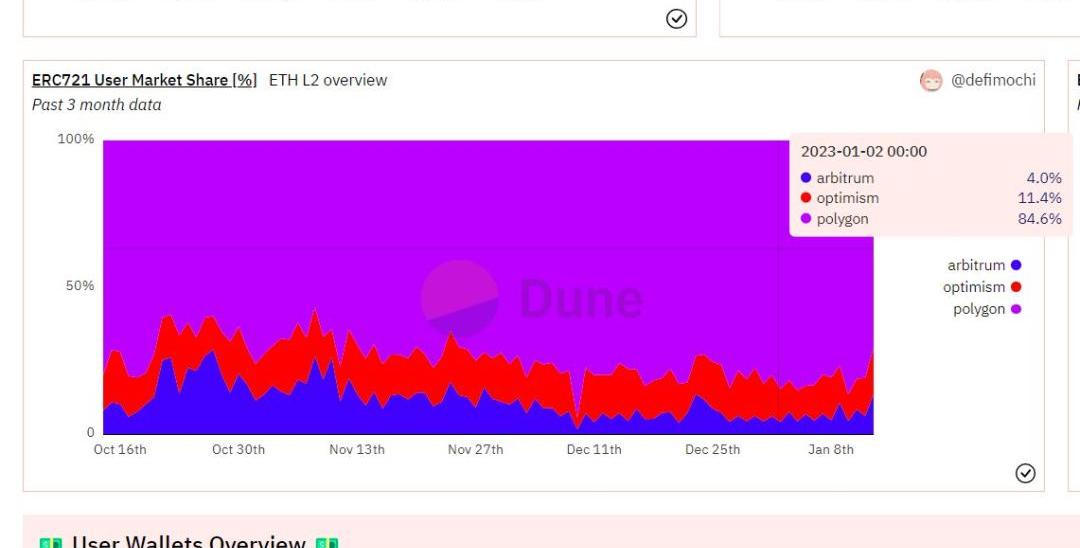Click the ETH L2 overview label

328,80
